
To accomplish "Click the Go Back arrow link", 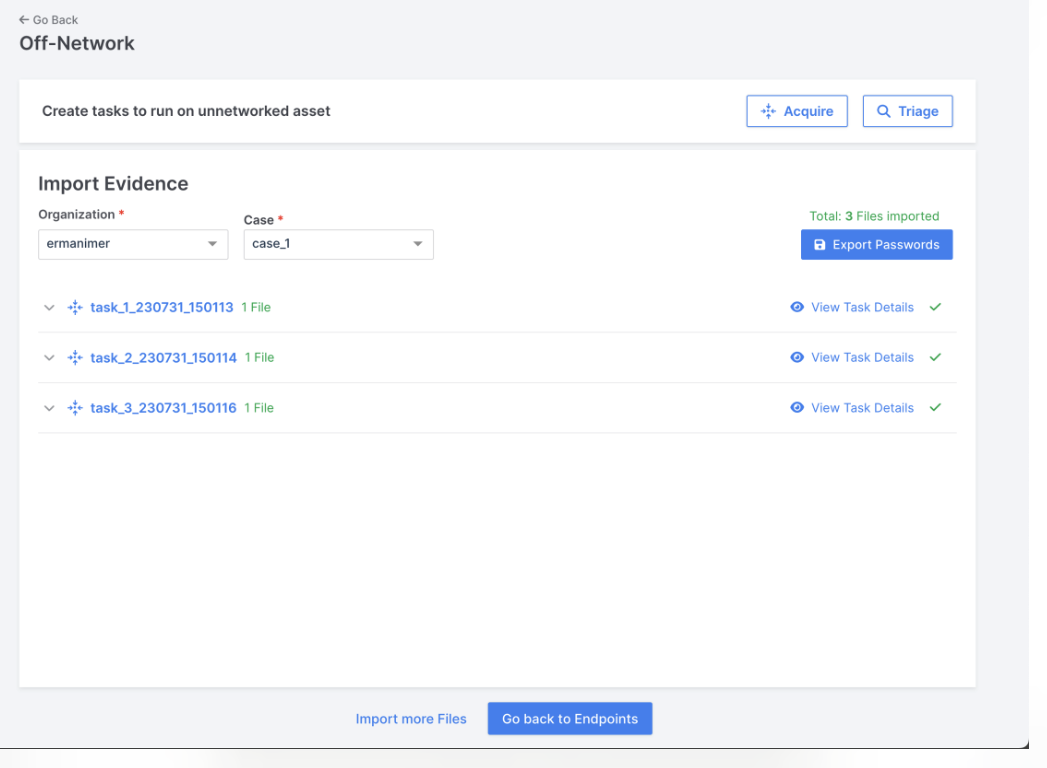I will 48,20.
